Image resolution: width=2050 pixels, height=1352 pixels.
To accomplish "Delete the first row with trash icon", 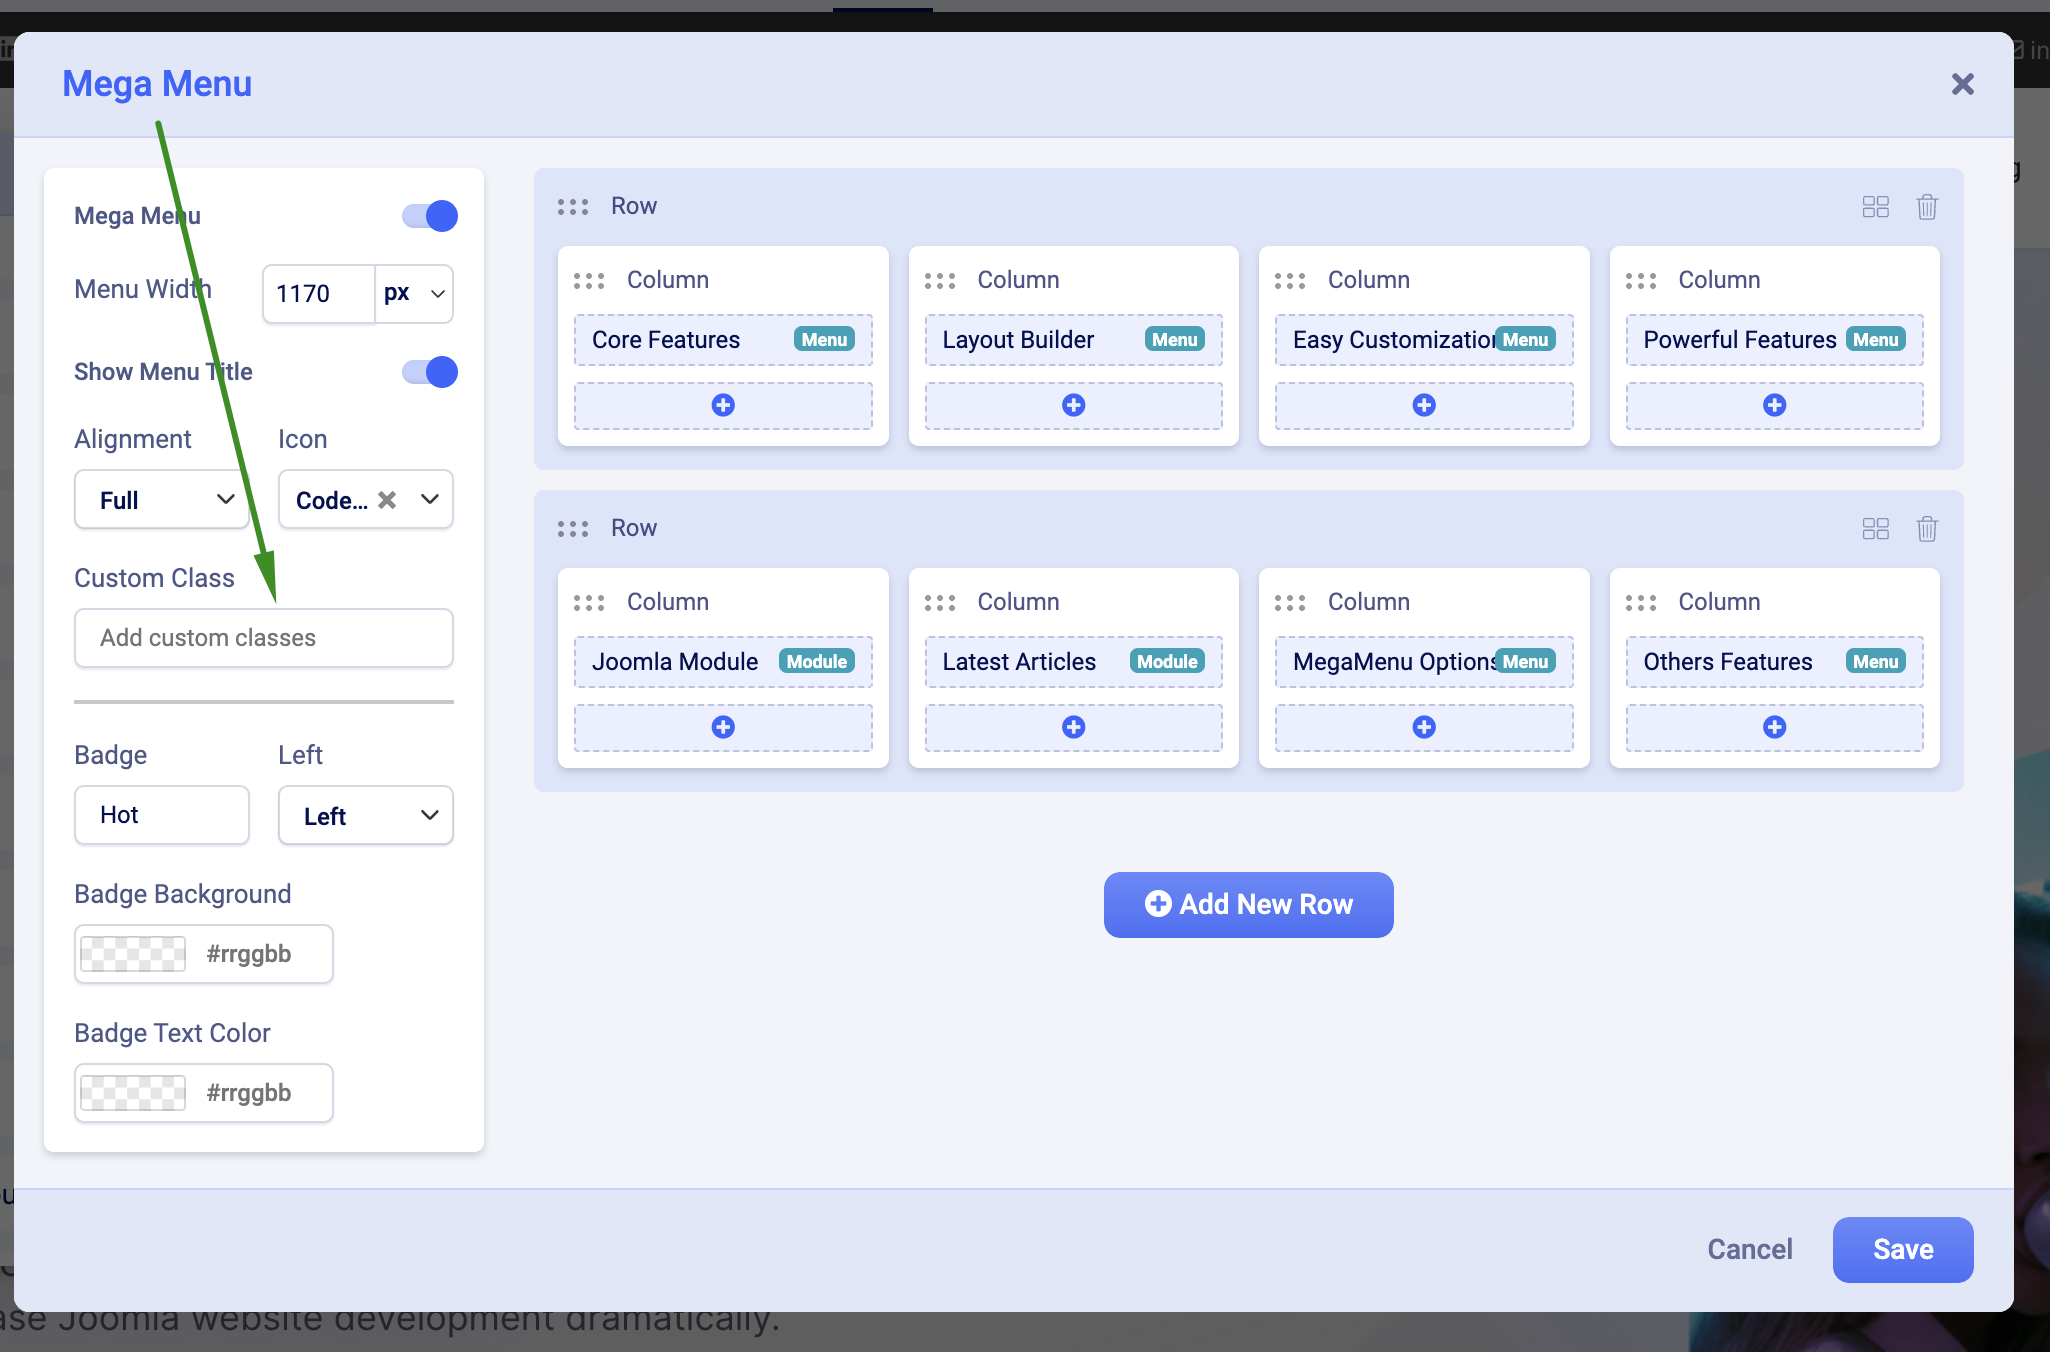I will [1926, 207].
